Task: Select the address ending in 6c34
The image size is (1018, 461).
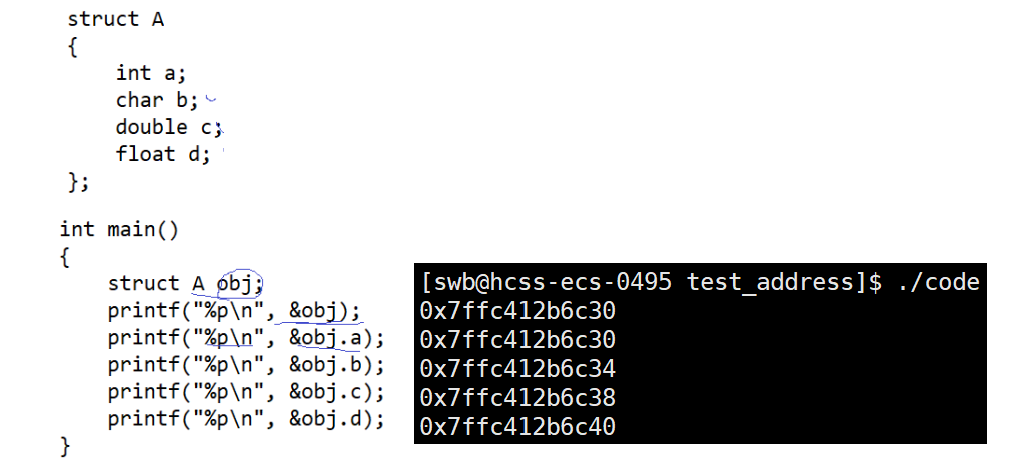Action: point(517,369)
